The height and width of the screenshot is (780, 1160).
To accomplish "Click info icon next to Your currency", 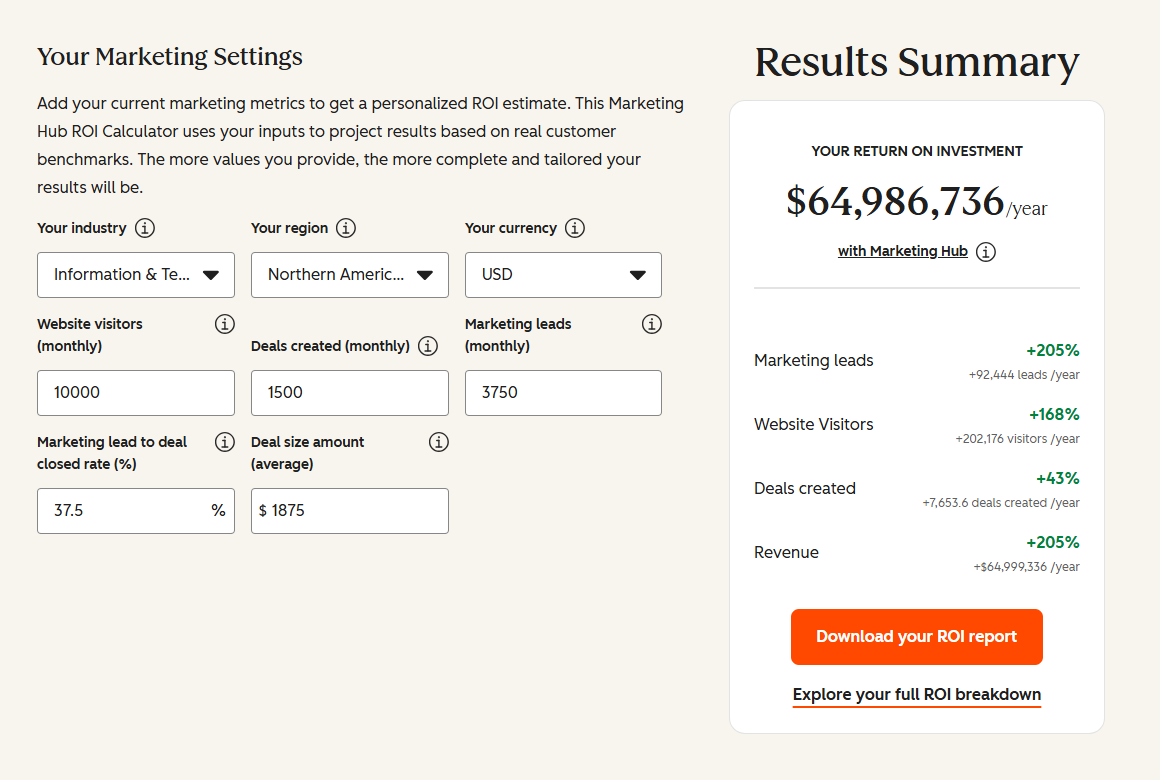I will tap(575, 228).
